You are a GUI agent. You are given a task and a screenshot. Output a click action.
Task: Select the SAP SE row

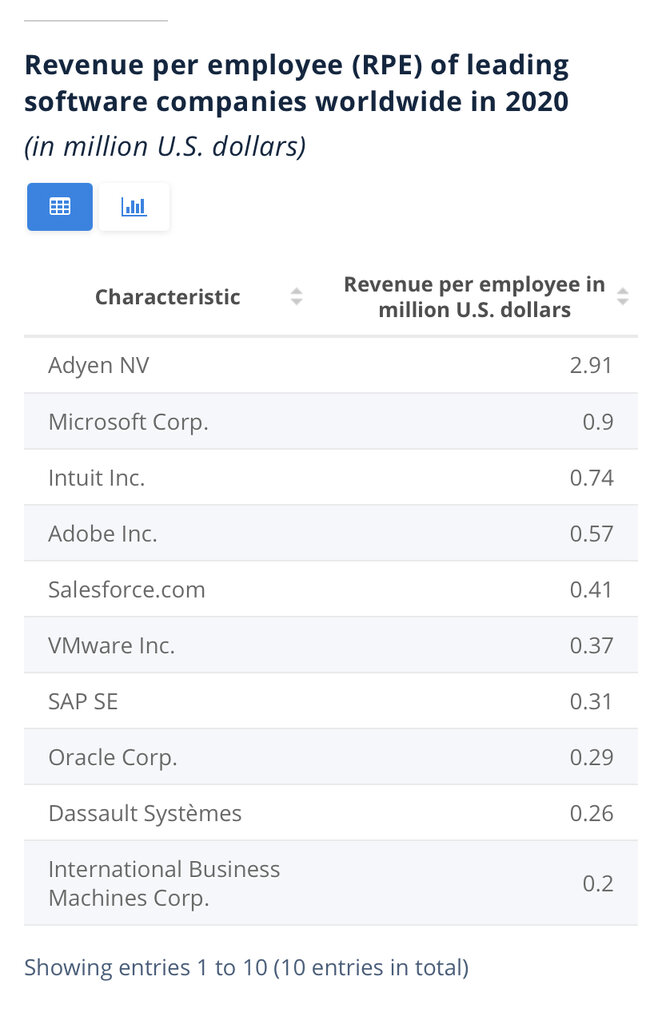click(x=331, y=701)
